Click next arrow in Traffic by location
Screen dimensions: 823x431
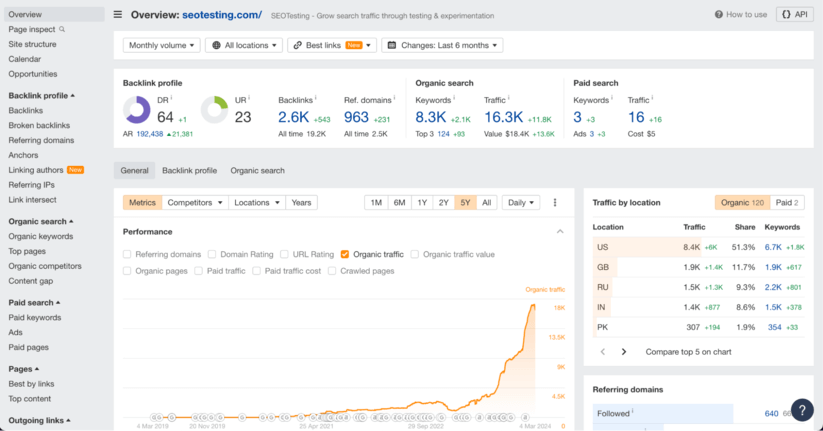(624, 352)
